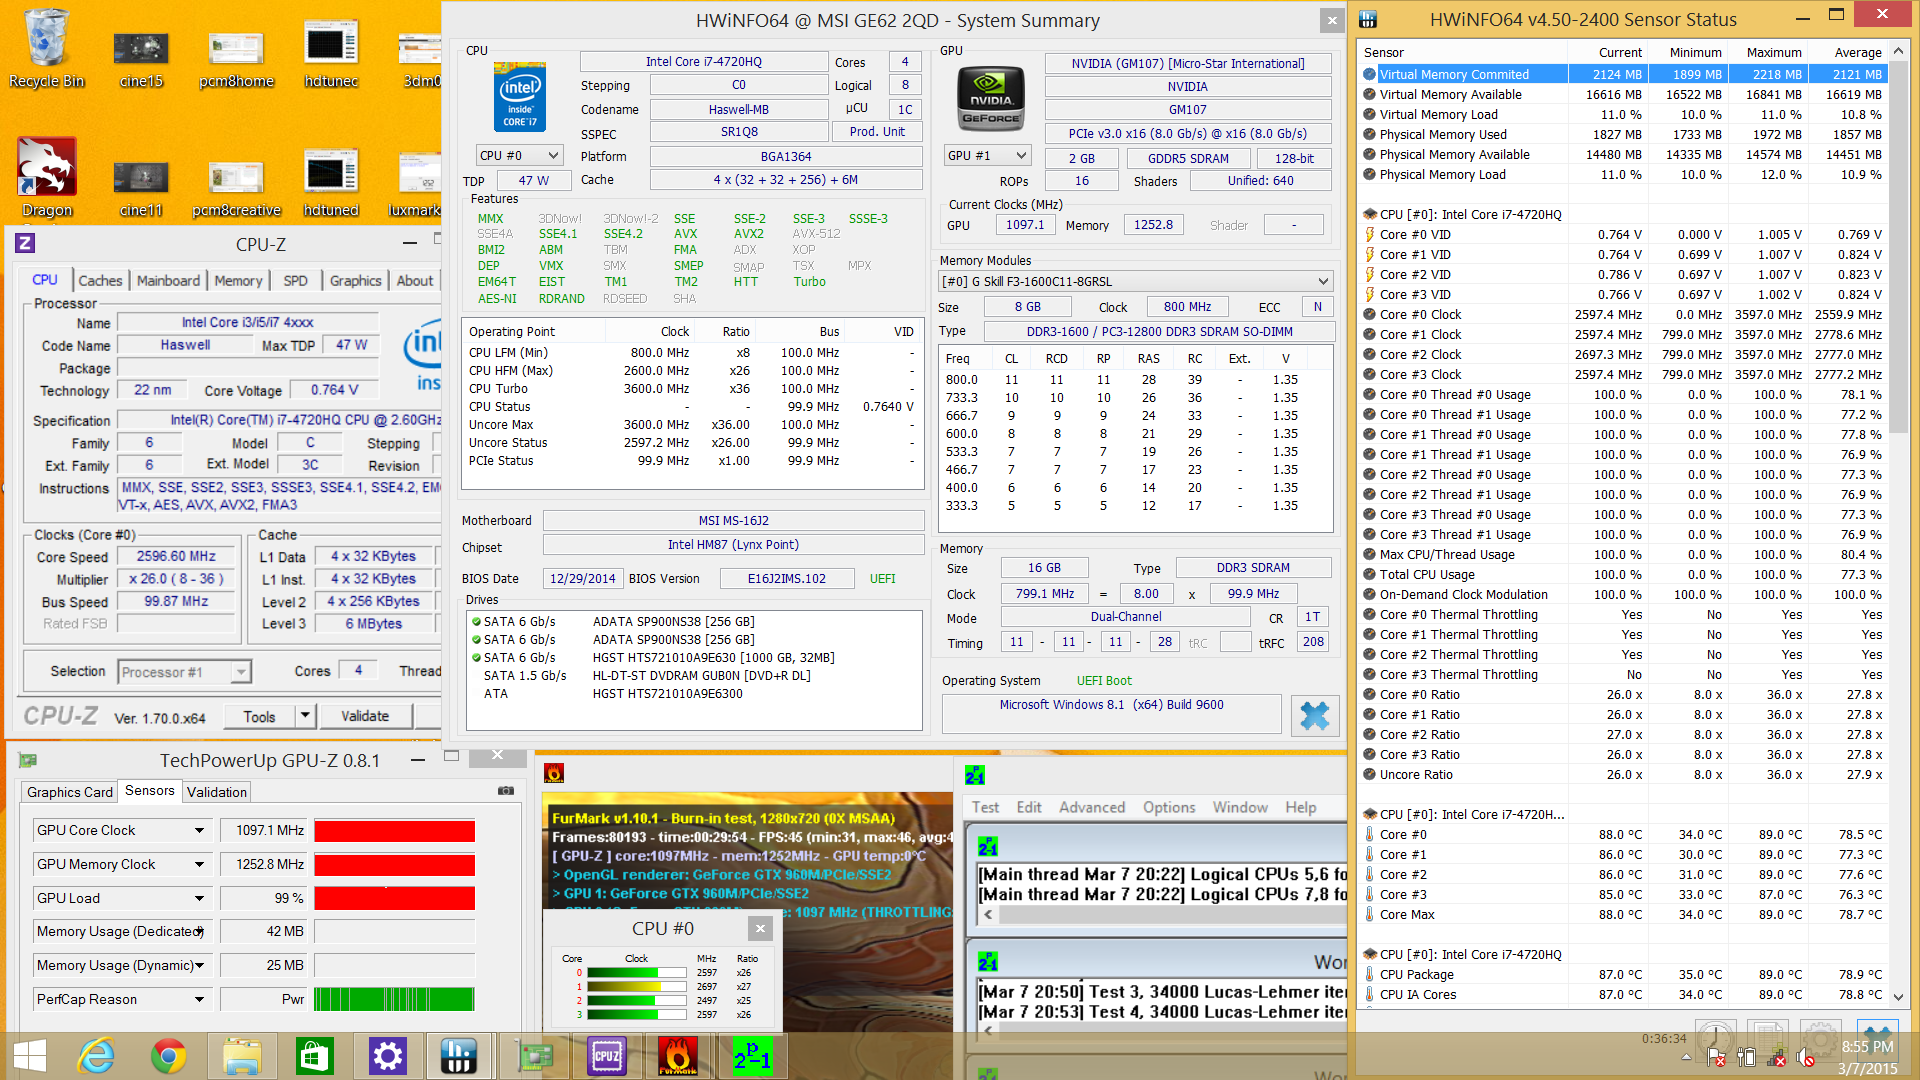Click the FurMark window title icon
1920x1080 pixels.
554,772
